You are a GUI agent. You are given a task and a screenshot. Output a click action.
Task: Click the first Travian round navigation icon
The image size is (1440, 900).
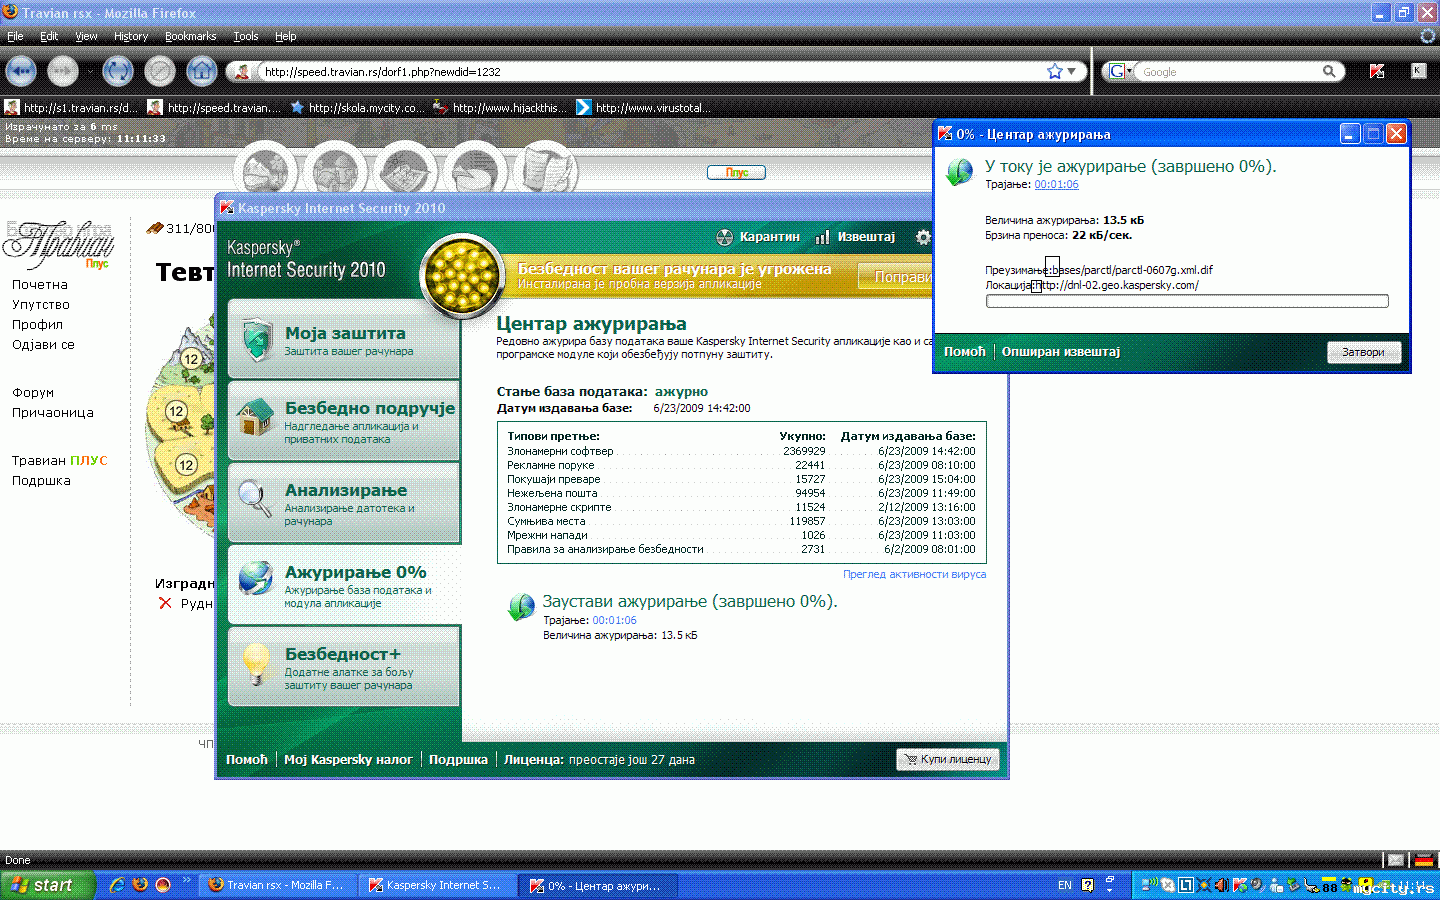(265, 170)
